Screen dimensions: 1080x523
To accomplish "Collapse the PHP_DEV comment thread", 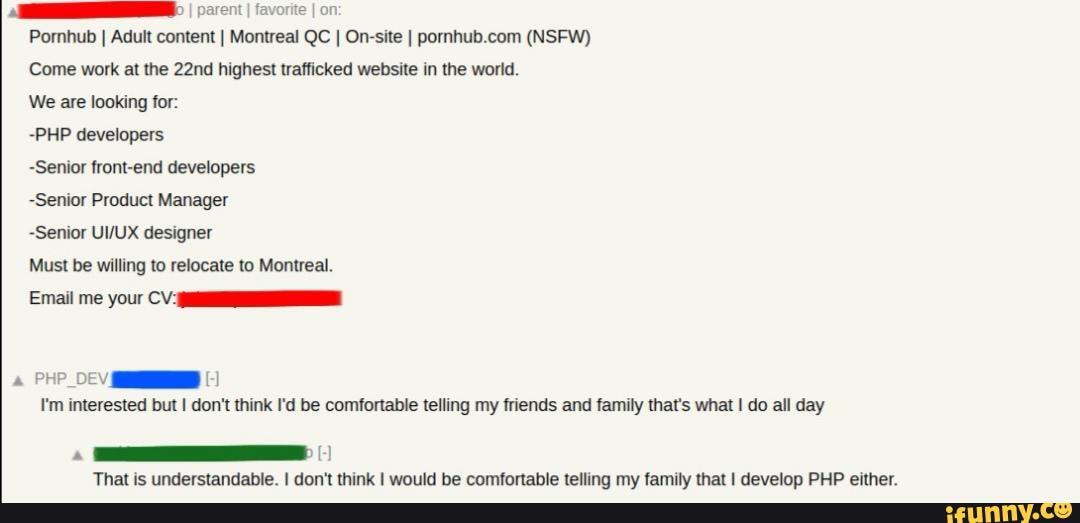I will pyautogui.click(x=212, y=379).
